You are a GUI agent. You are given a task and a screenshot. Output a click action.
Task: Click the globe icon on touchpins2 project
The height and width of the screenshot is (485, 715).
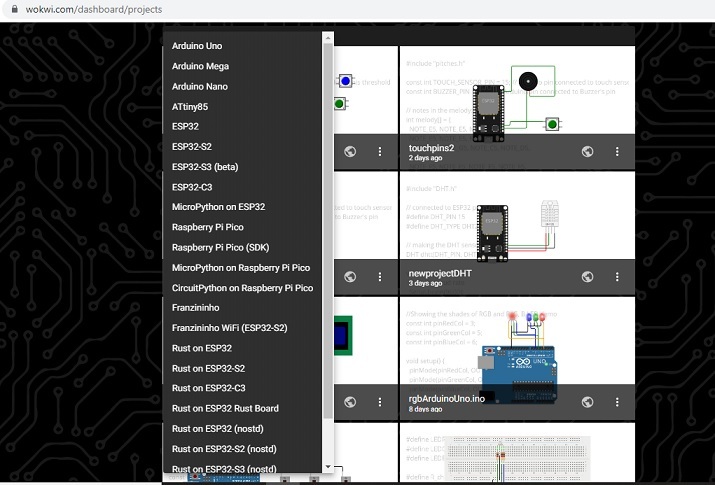tap(588, 152)
